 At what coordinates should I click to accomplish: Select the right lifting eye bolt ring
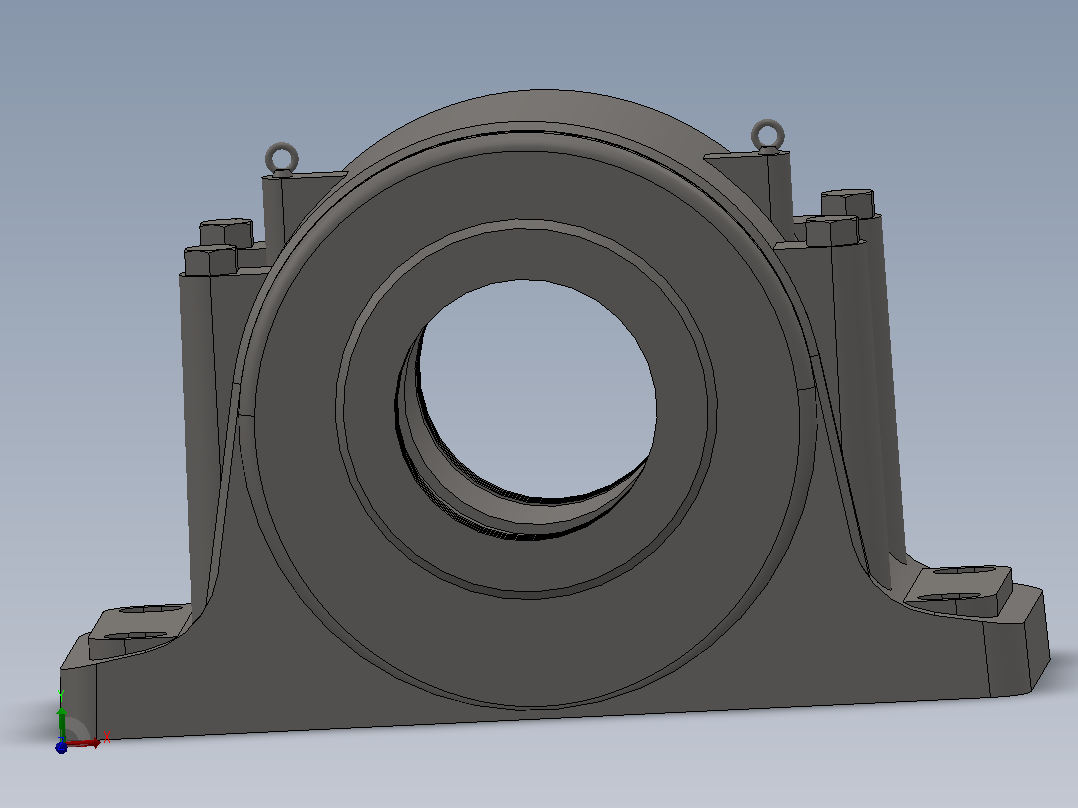click(x=767, y=135)
